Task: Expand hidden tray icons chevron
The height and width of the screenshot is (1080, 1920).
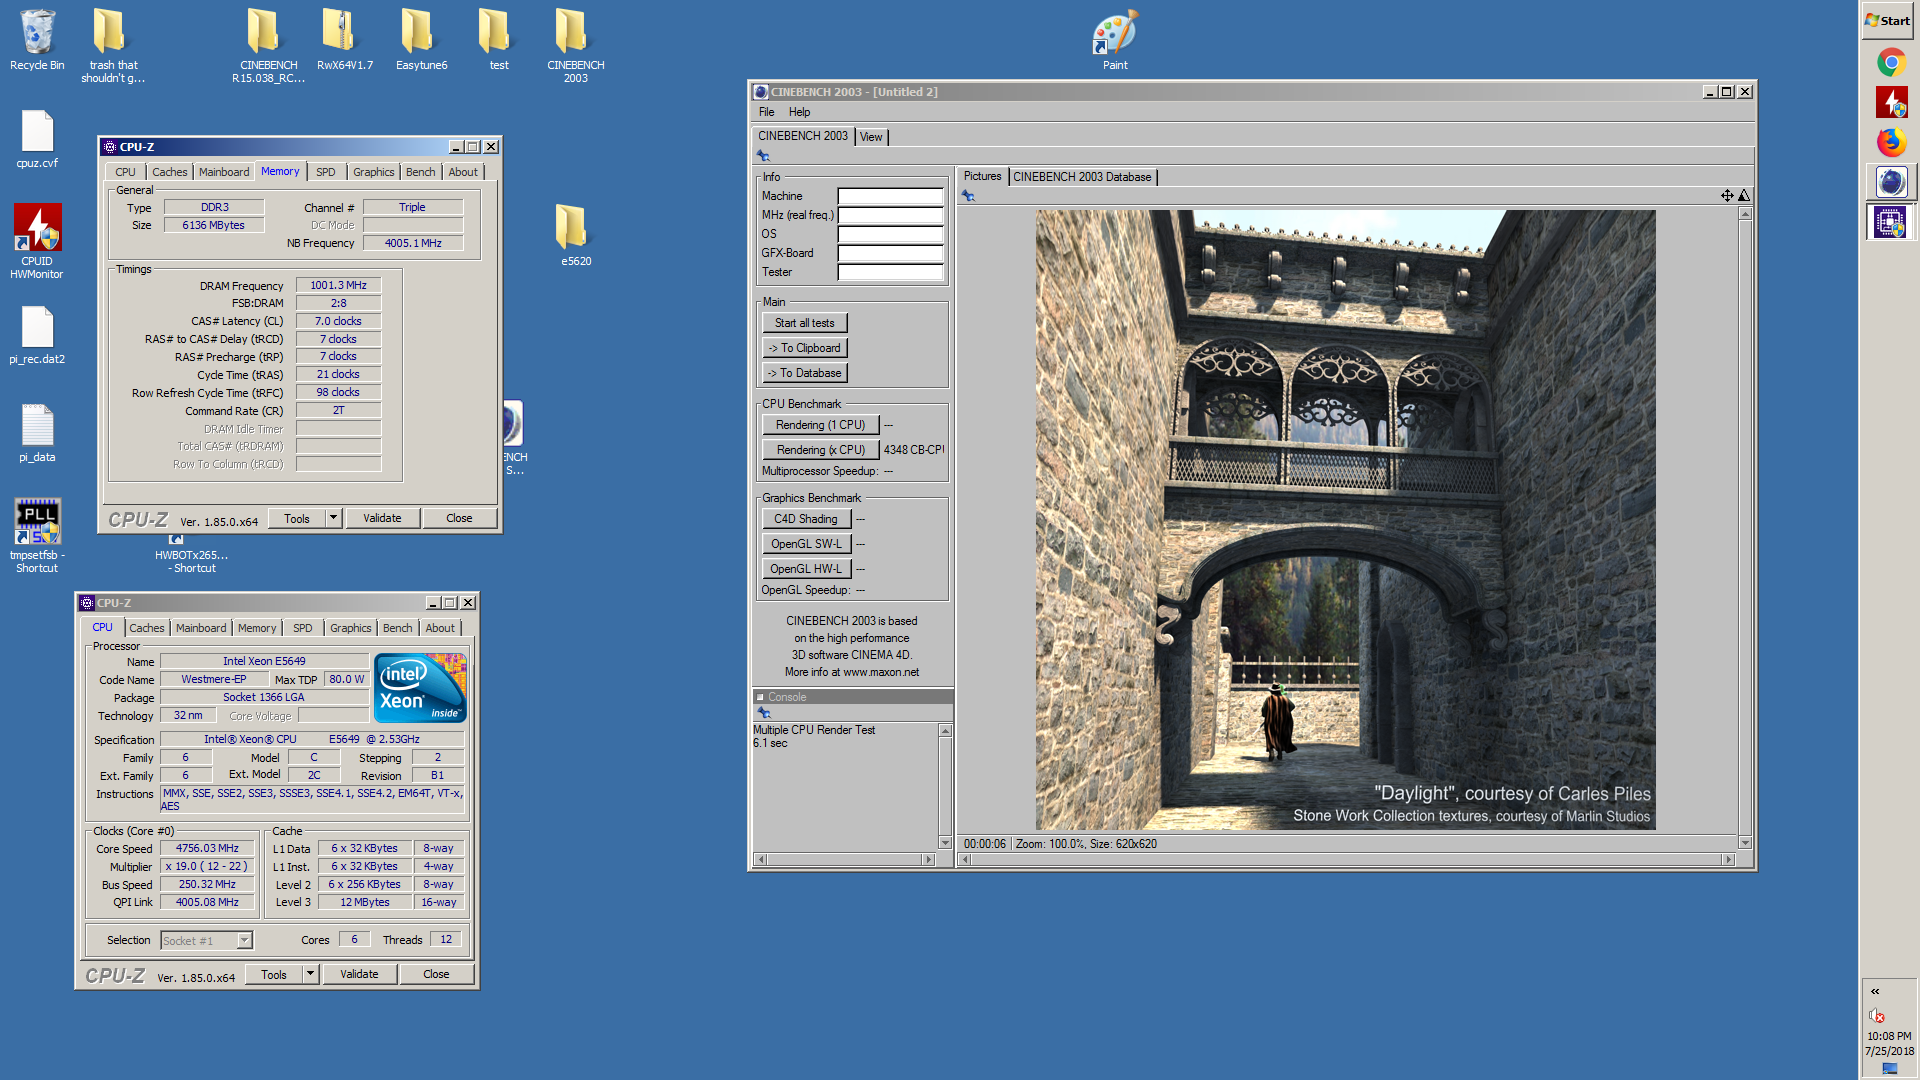Action: [x=1875, y=992]
